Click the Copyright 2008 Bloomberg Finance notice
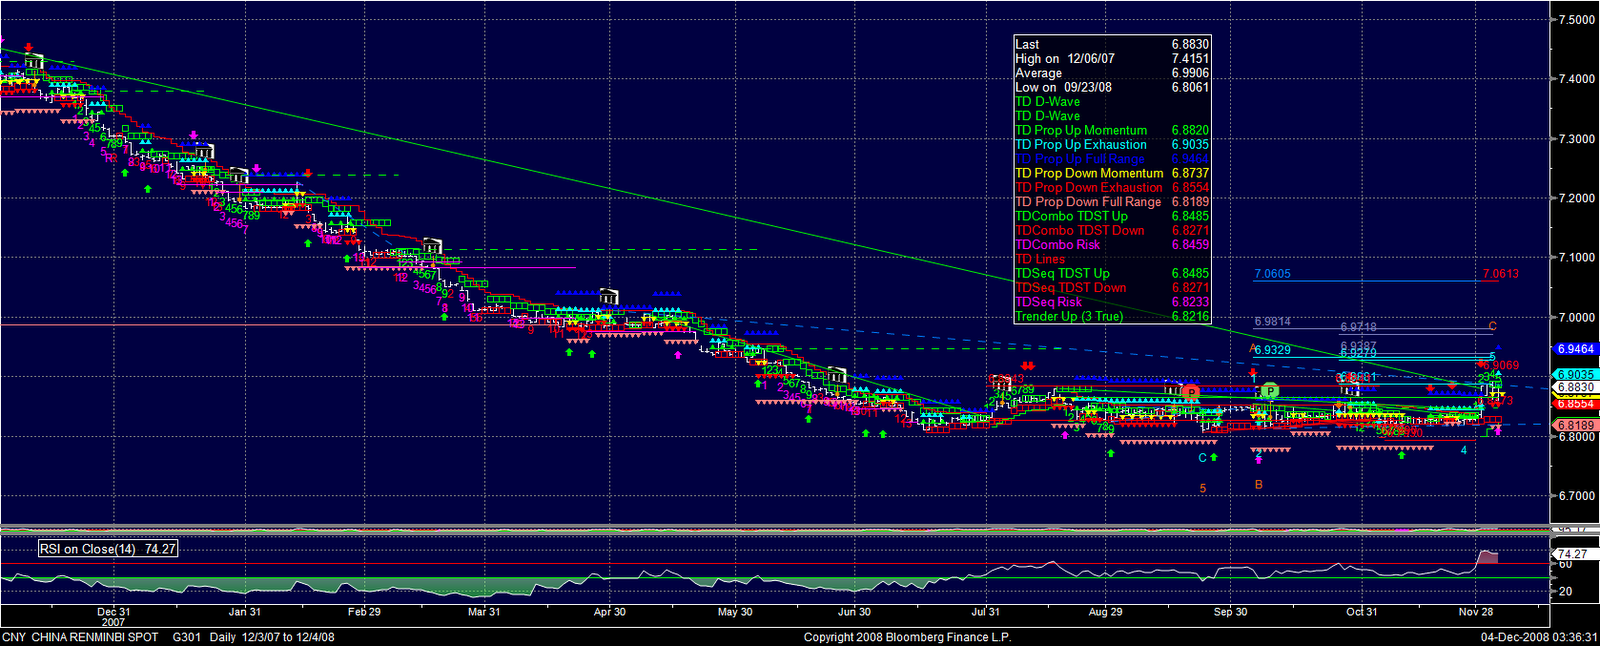This screenshot has height=646, width=1600. point(908,637)
